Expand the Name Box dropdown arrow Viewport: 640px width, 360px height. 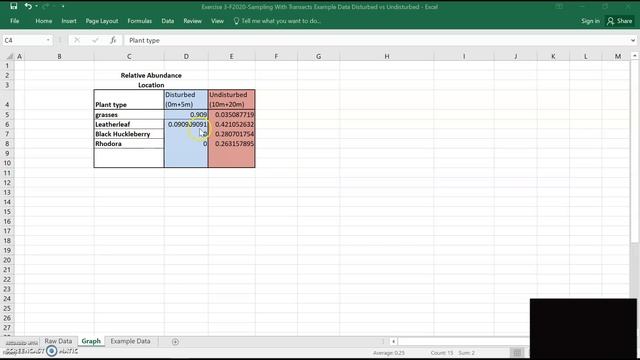pyautogui.click(x=48, y=40)
